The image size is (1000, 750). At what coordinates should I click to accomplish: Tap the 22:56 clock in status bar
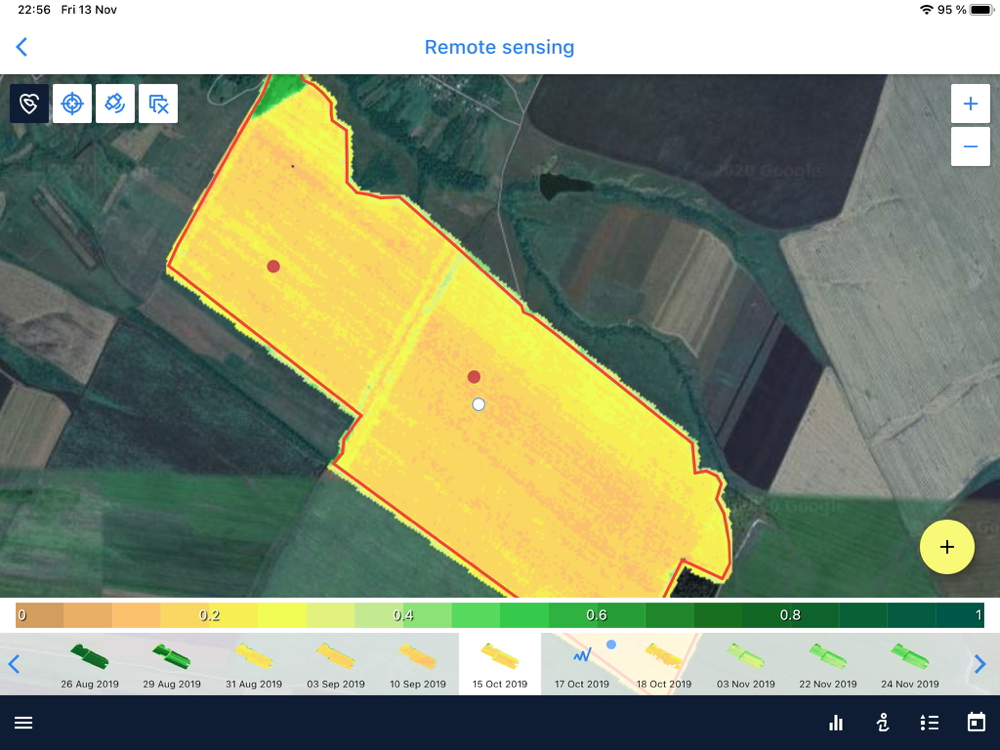click(x=34, y=10)
